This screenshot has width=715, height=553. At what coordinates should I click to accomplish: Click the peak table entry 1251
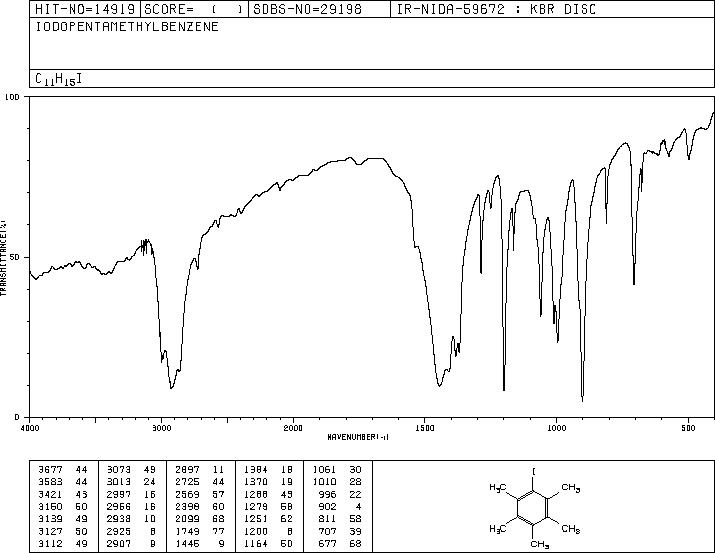256,519
